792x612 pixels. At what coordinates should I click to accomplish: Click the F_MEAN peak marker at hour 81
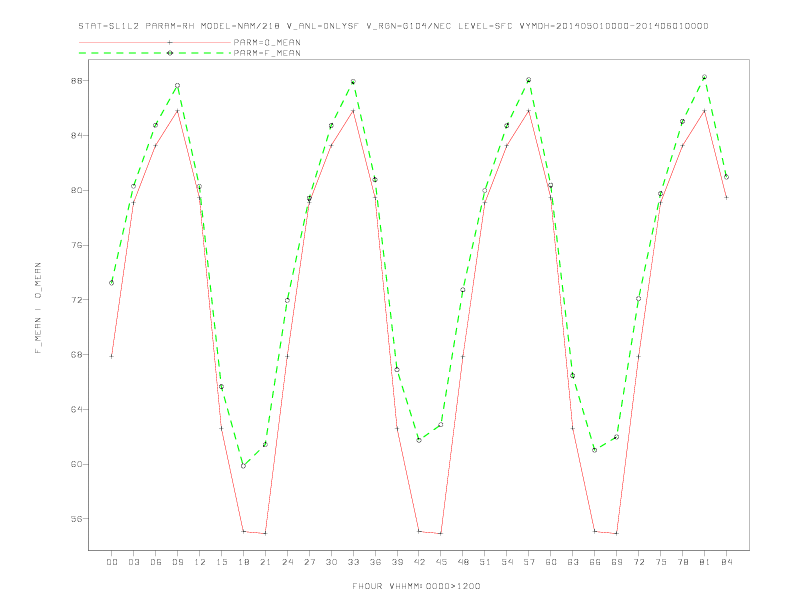click(705, 77)
